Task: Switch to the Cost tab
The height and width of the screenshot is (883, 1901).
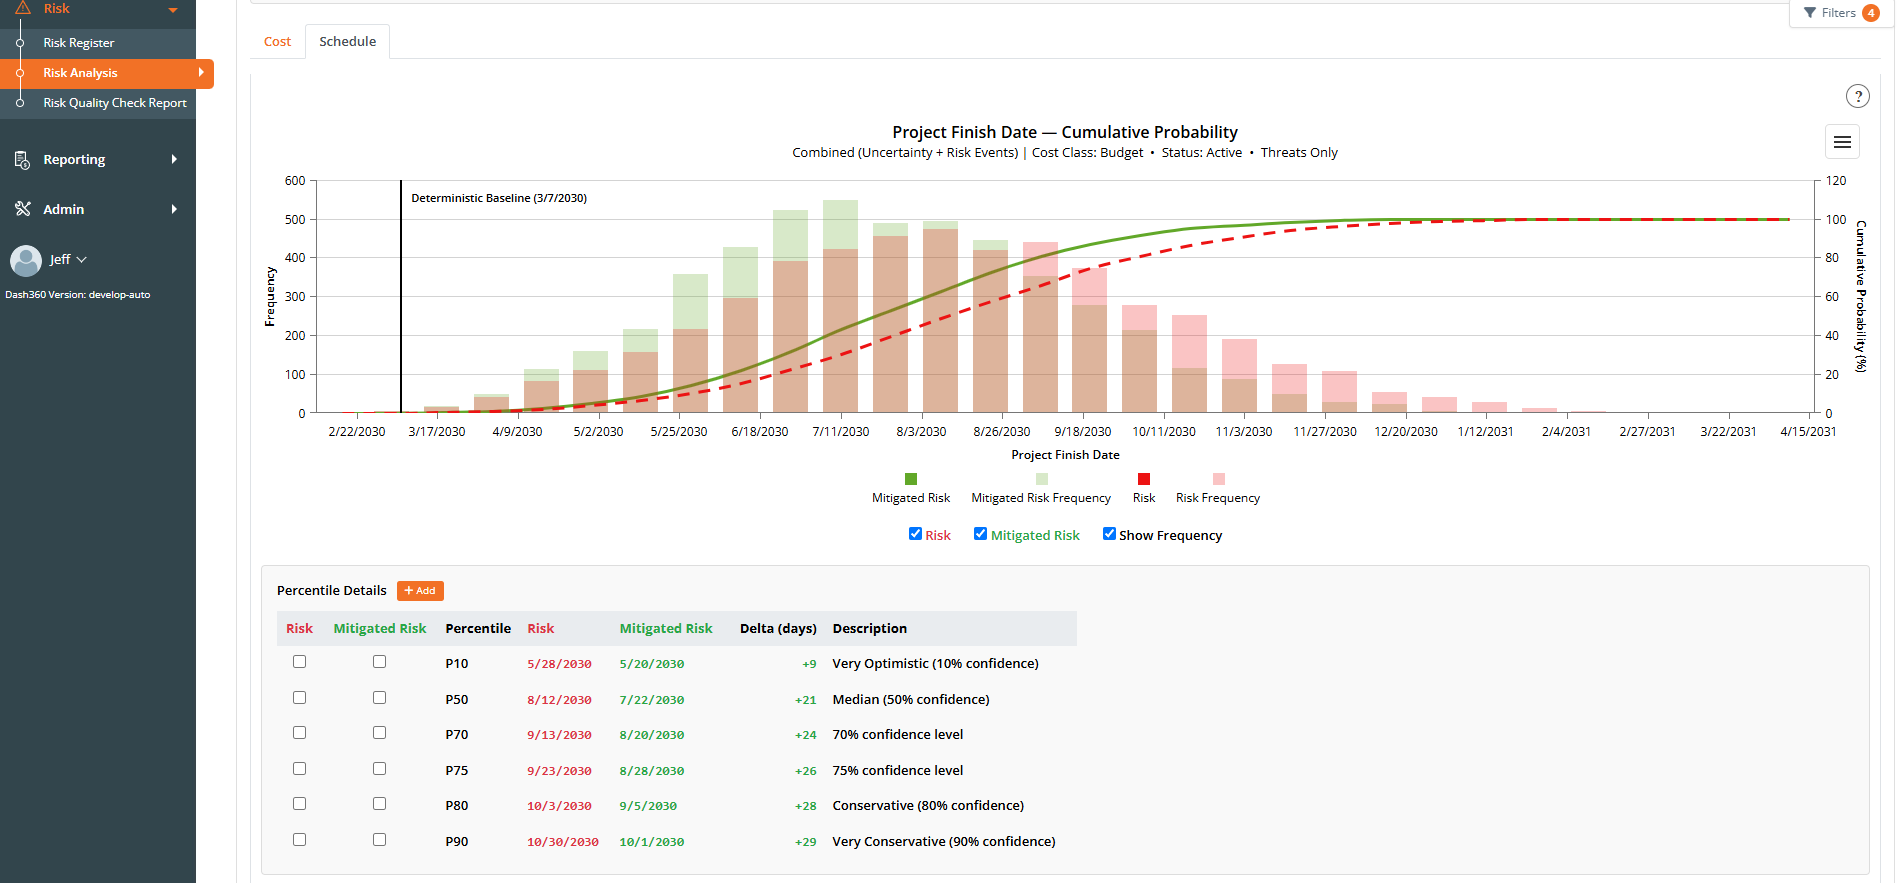Action: pyautogui.click(x=277, y=42)
